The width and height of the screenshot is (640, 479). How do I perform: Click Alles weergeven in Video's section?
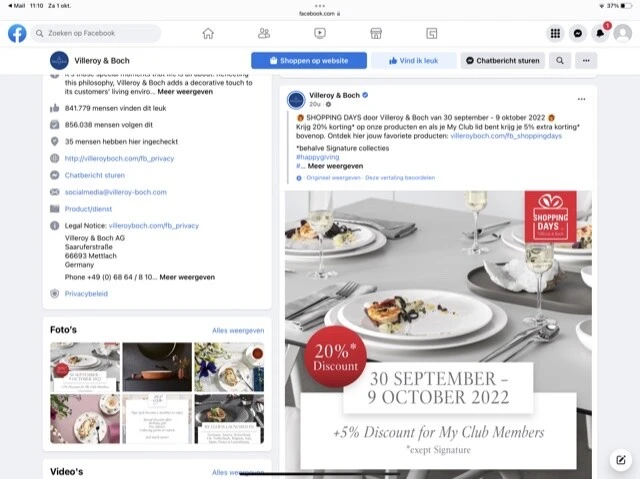(x=238, y=472)
